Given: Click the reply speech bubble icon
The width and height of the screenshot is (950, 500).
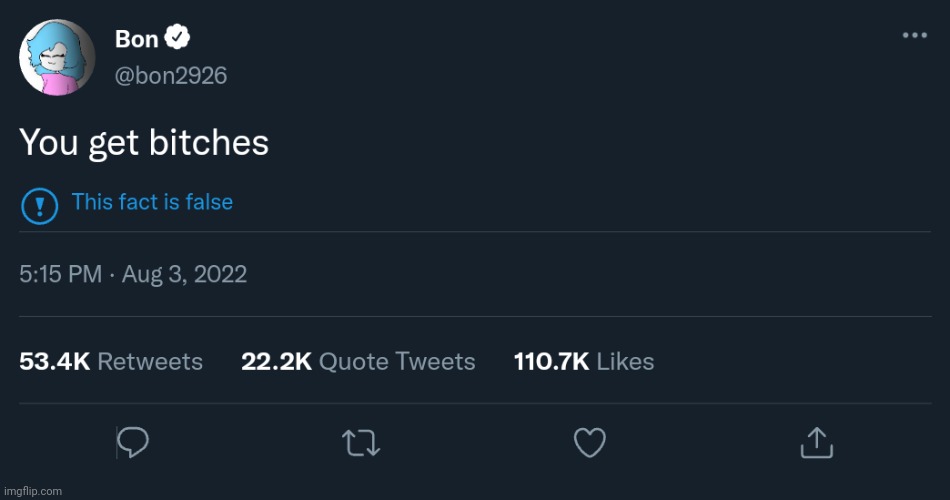Looking at the screenshot, I should coord(133,442).
